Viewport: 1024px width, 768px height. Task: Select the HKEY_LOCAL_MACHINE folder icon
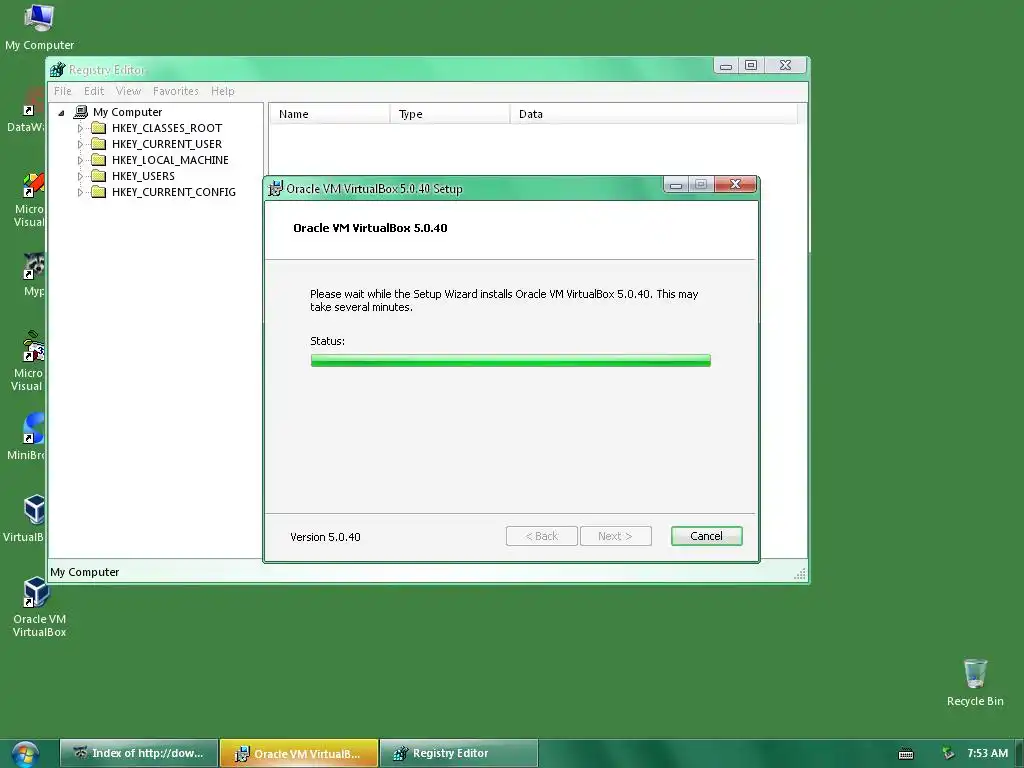tap(99, 160)
